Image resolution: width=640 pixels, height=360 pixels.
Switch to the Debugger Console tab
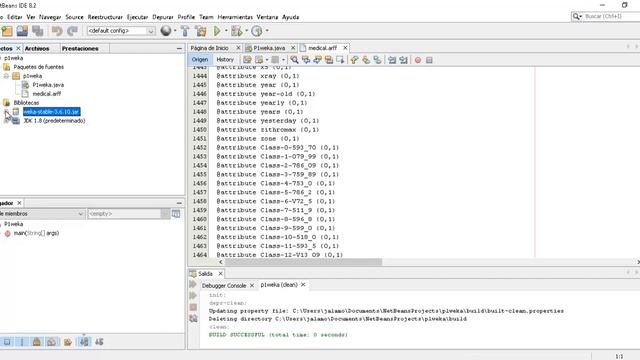tap(224, 286)
